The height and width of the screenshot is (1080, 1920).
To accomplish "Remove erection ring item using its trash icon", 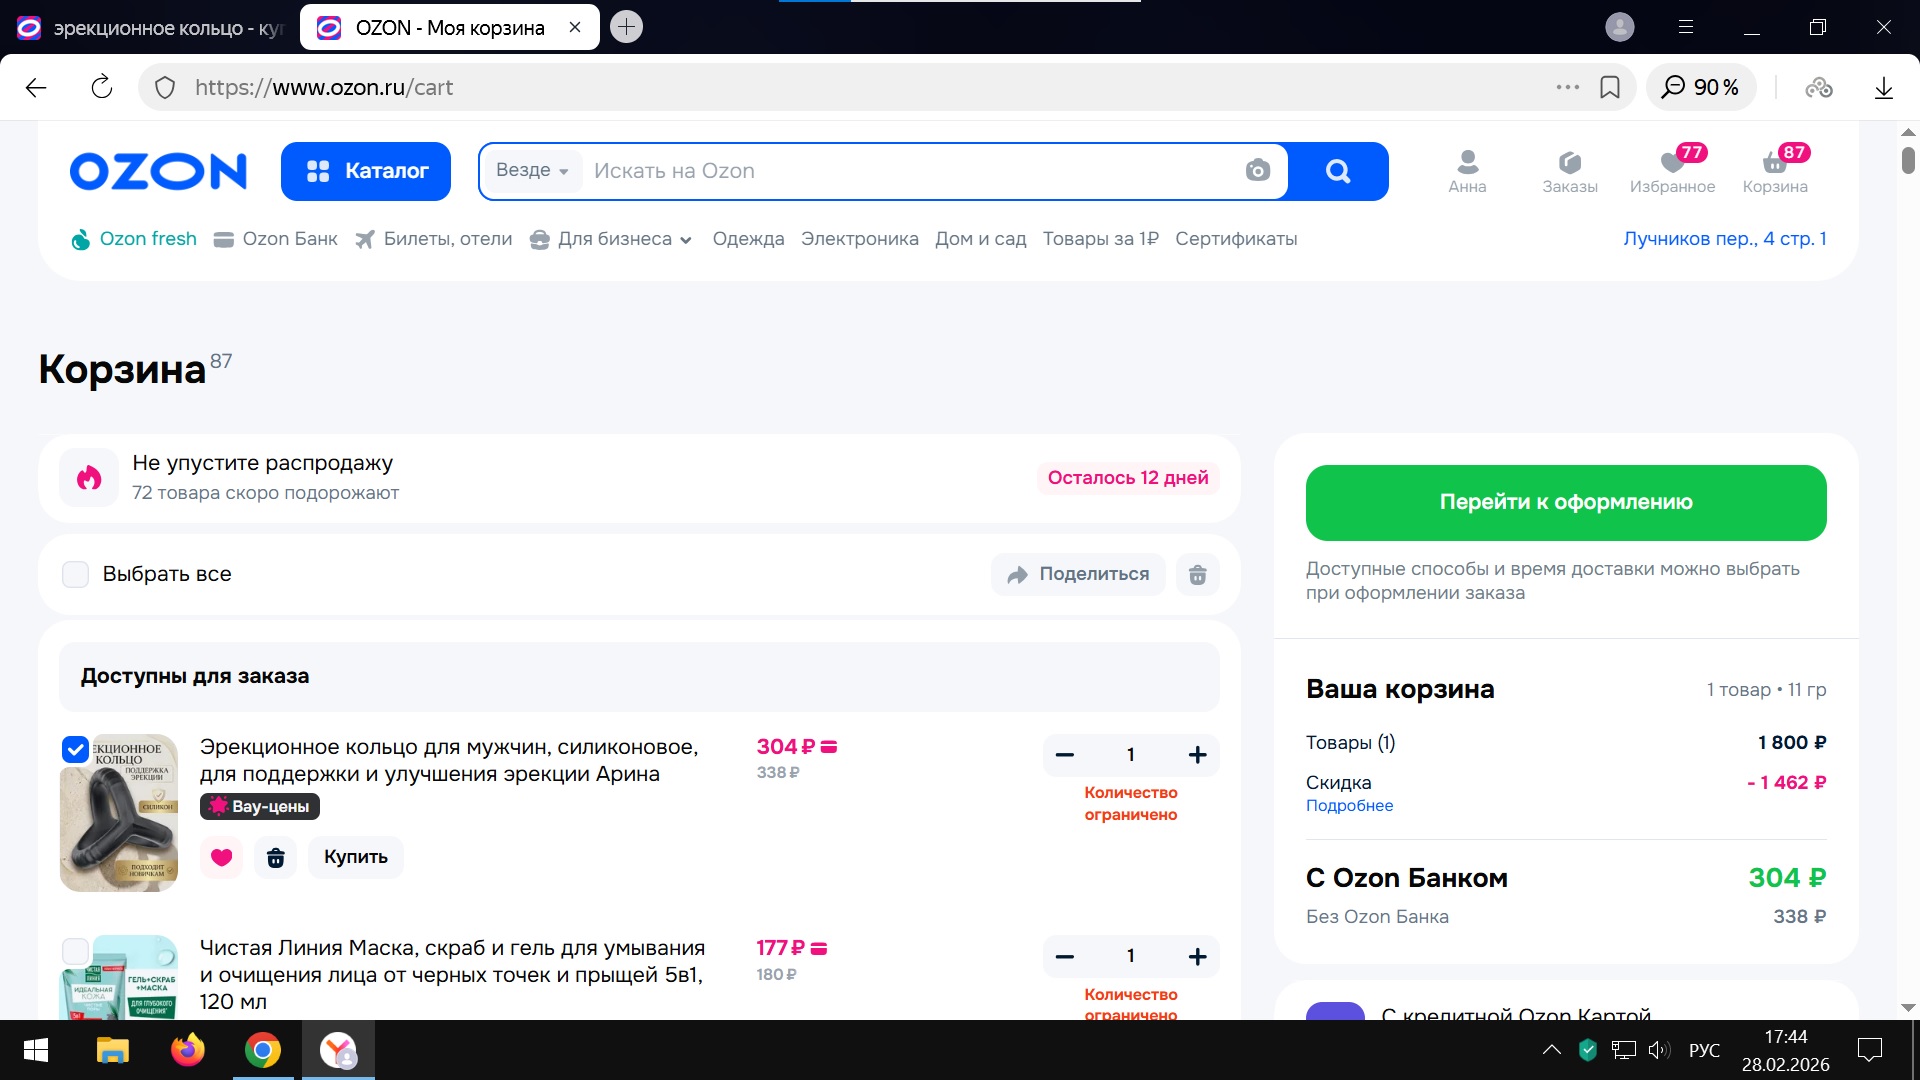I will pos(276,858).
